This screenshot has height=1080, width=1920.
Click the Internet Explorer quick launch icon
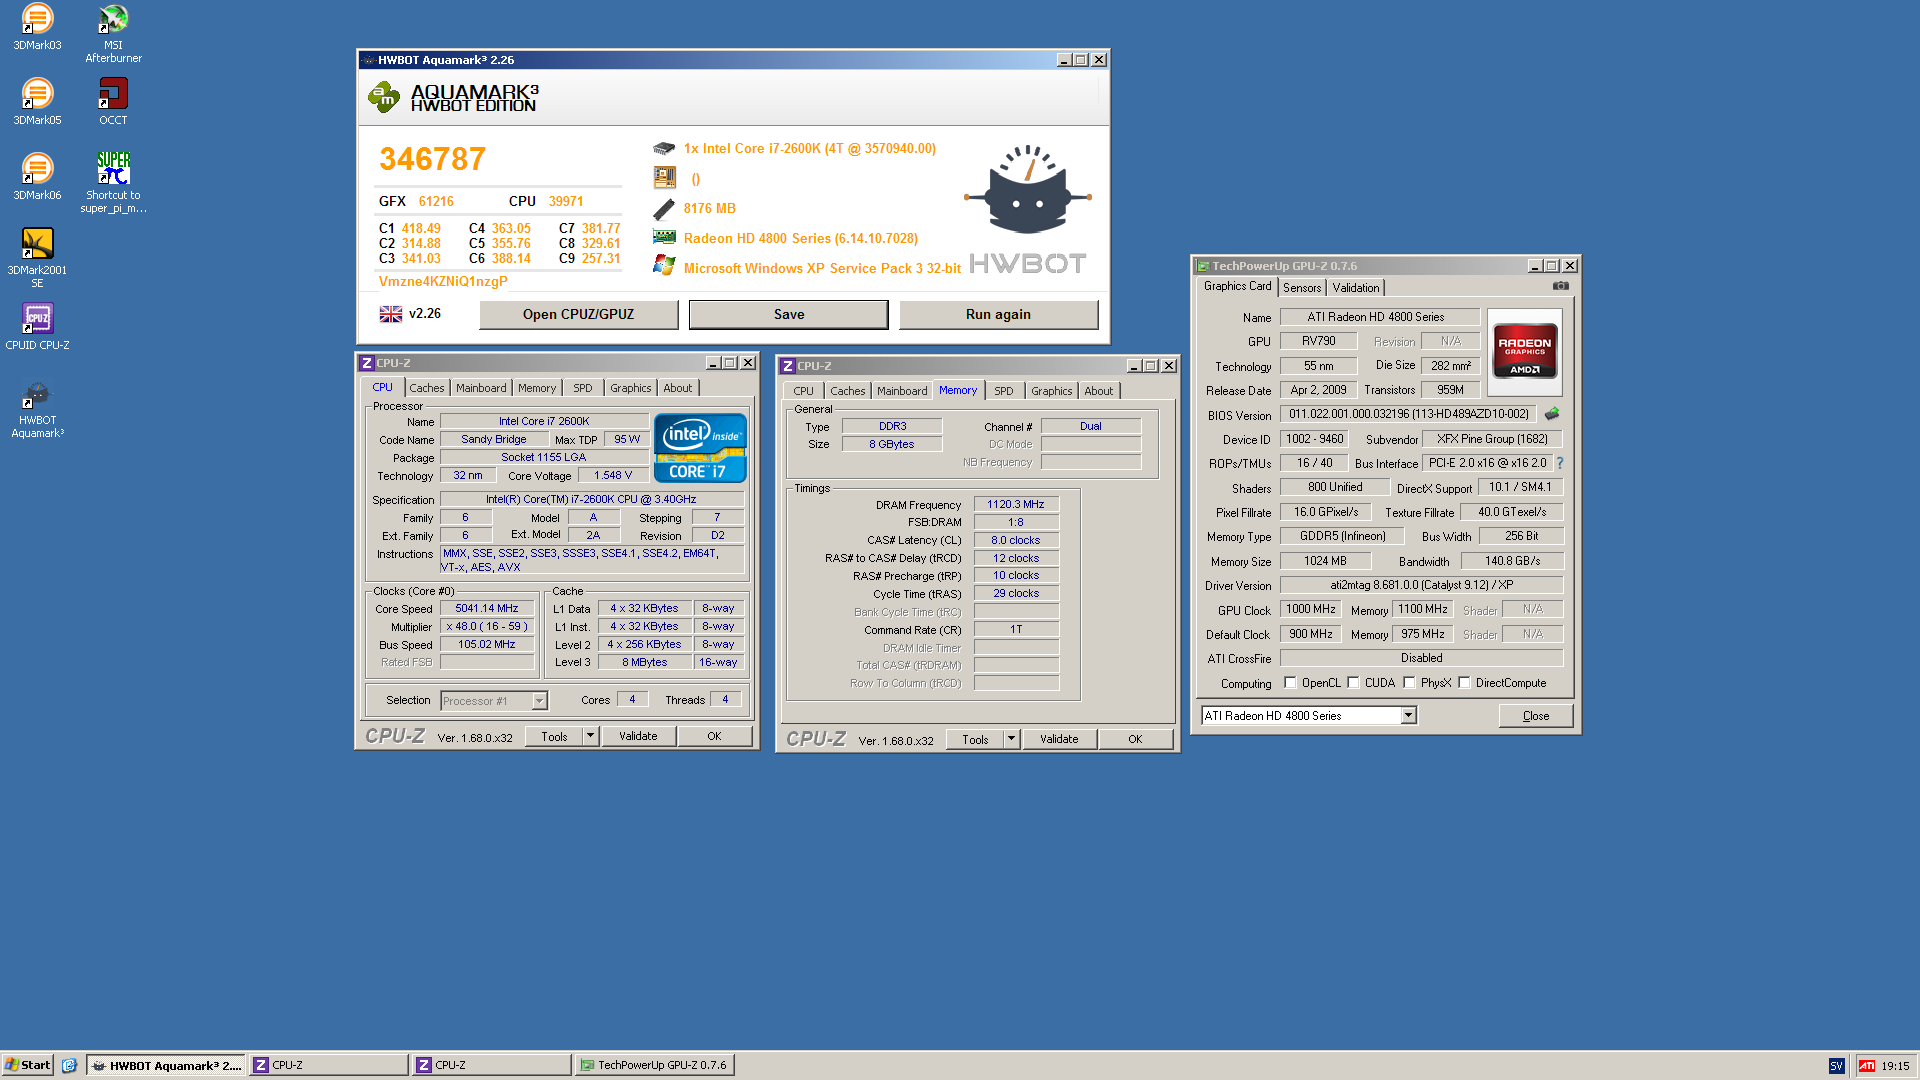[x=69, y=1065]
